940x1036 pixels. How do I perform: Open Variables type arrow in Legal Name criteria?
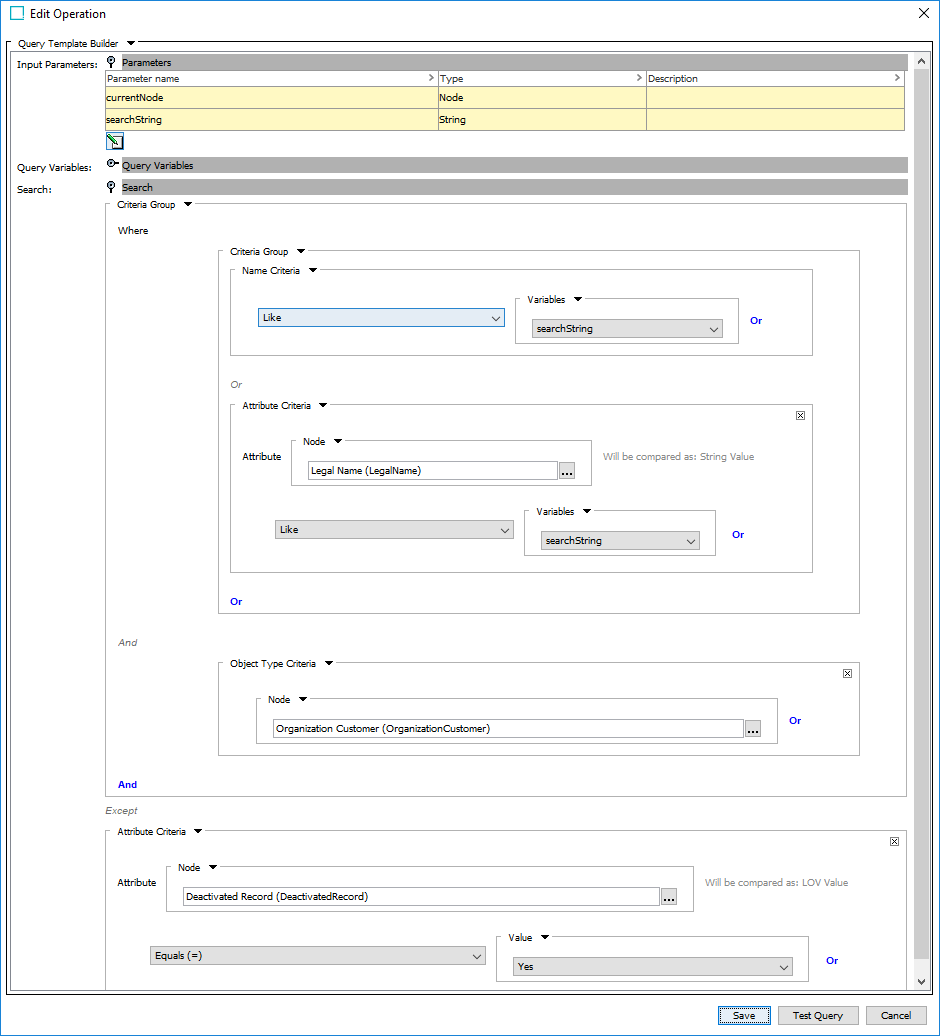(587, 511)
